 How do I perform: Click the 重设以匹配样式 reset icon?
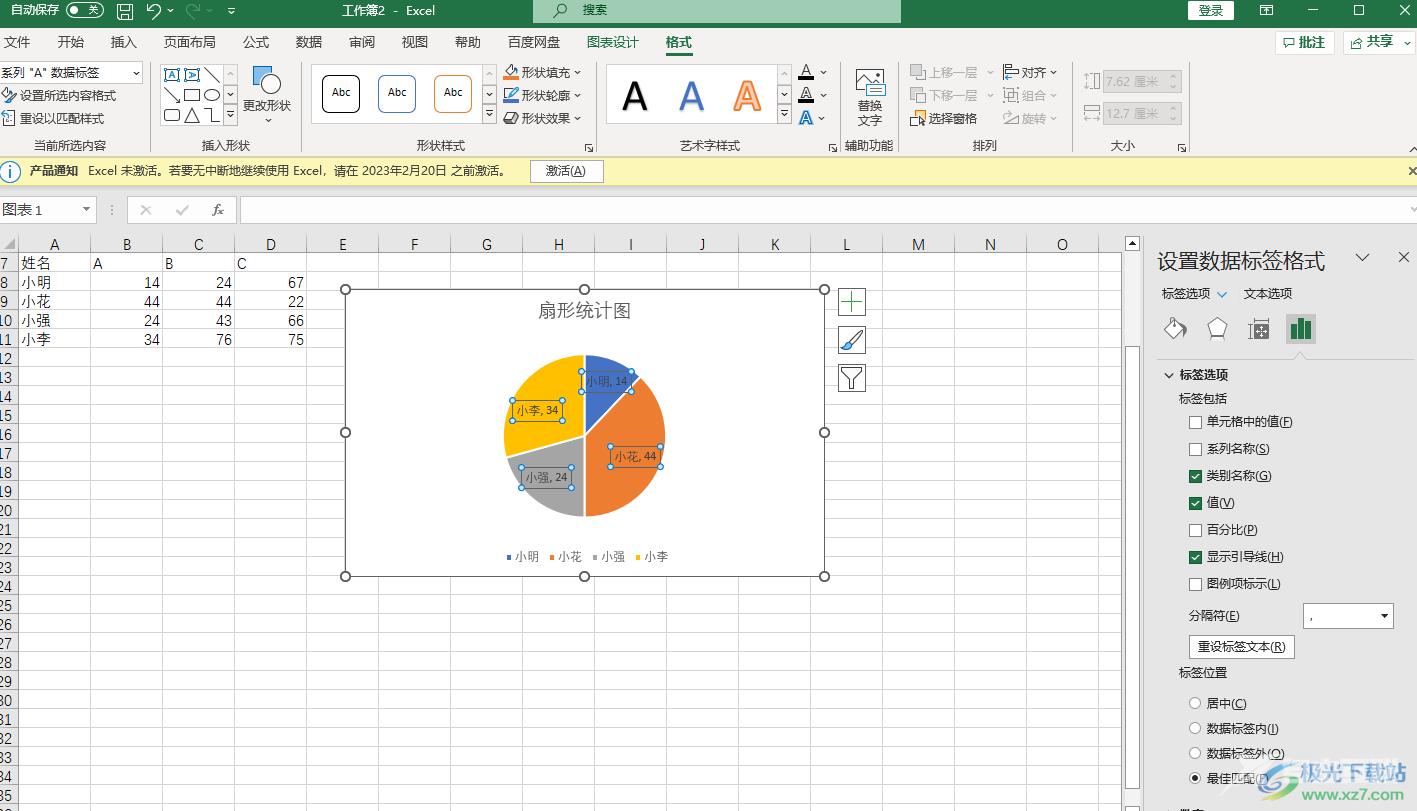click(x=9, y=118)
